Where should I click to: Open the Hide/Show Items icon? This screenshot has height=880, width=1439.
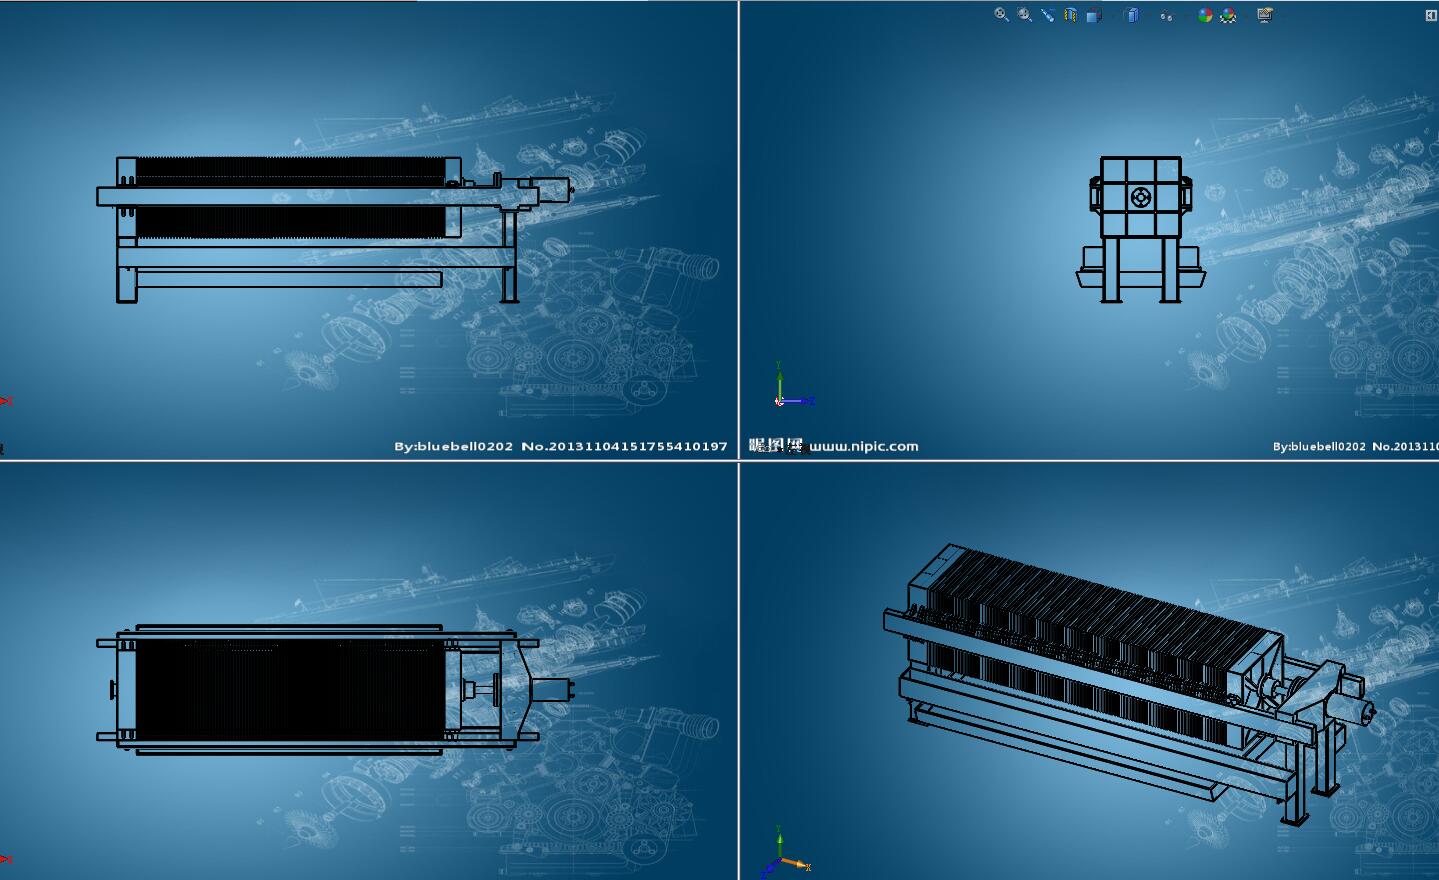coord(1166,15)
